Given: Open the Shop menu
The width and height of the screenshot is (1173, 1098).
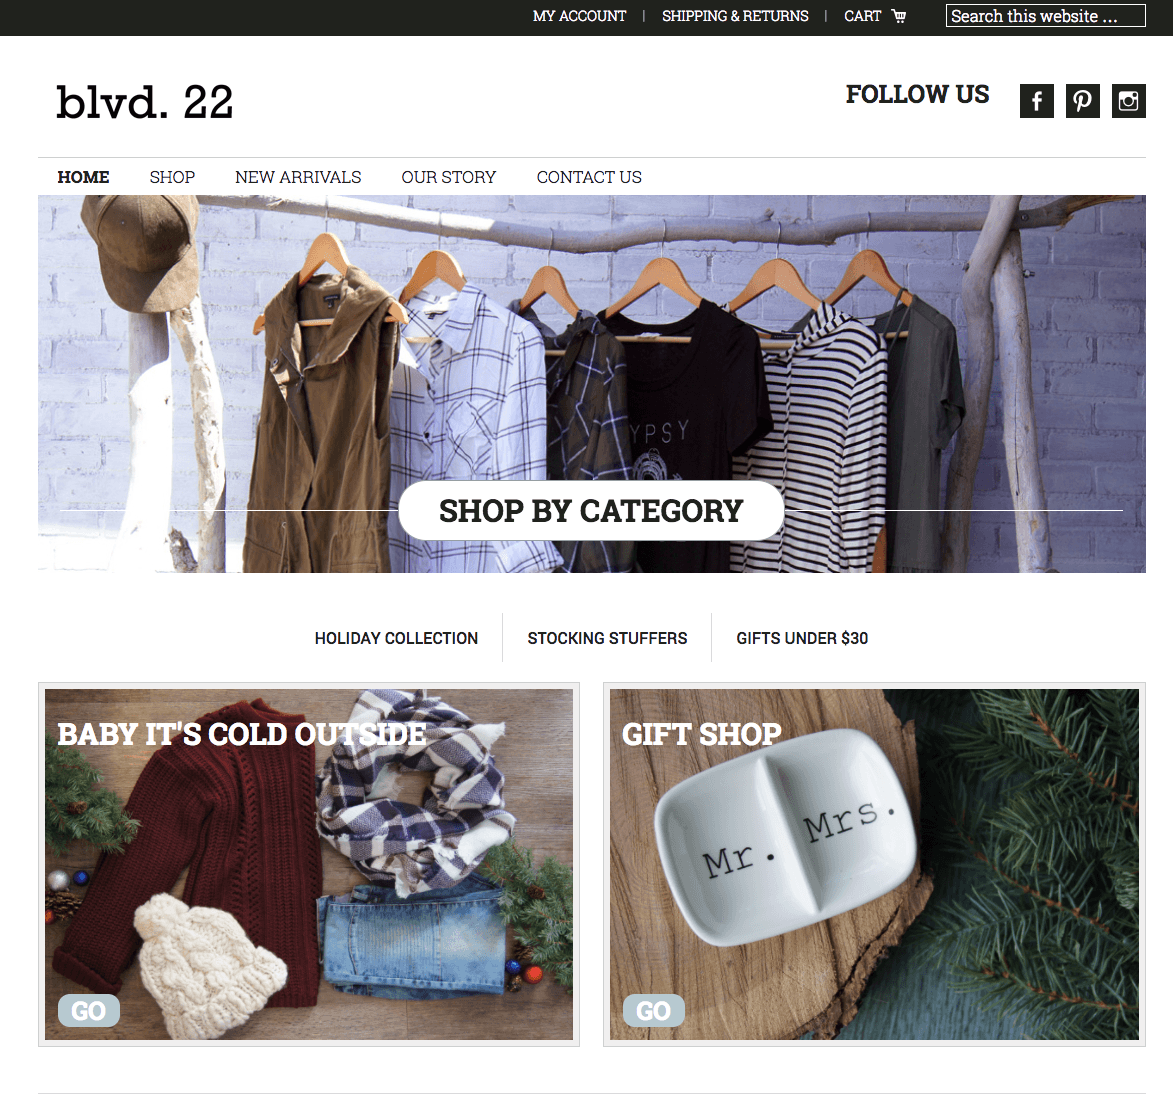Looking at the screenshot, I should tap(172, 177).
